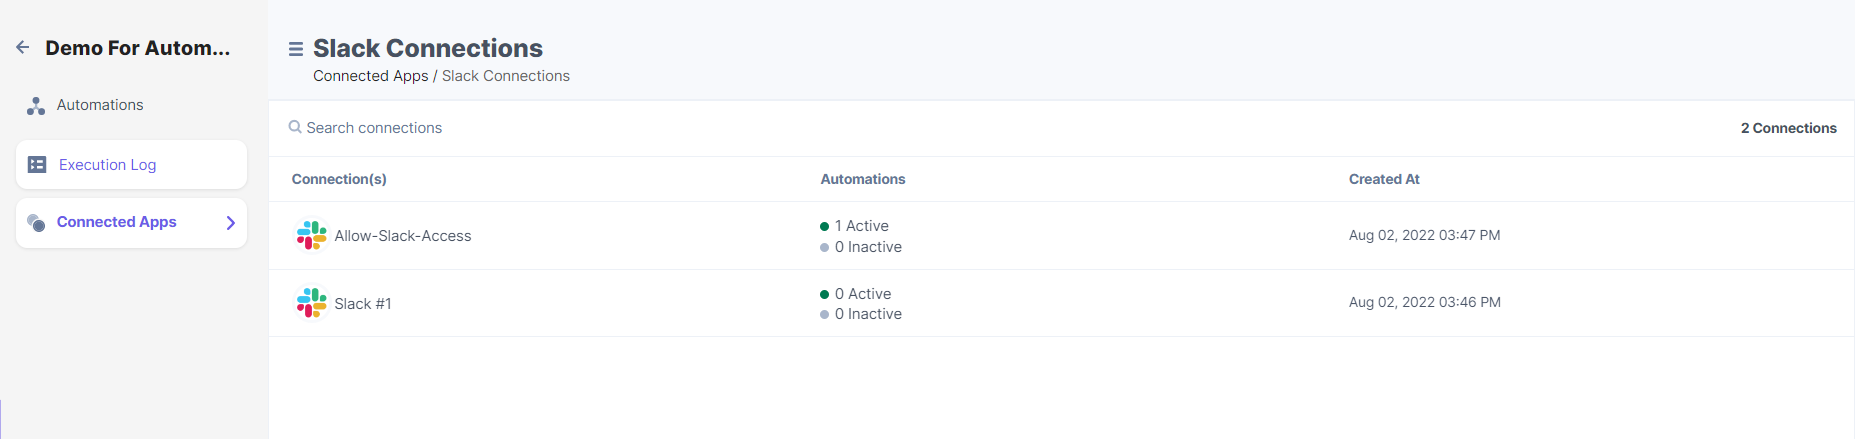The height and width of the screenshot is (439, 1855).
Task: Open Automations via its sidebar icon
Action: point(36,106)
